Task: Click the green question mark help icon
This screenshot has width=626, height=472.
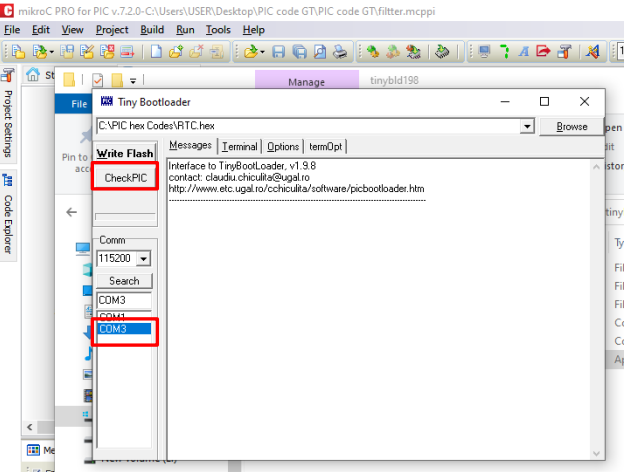Action: (504, 51)
